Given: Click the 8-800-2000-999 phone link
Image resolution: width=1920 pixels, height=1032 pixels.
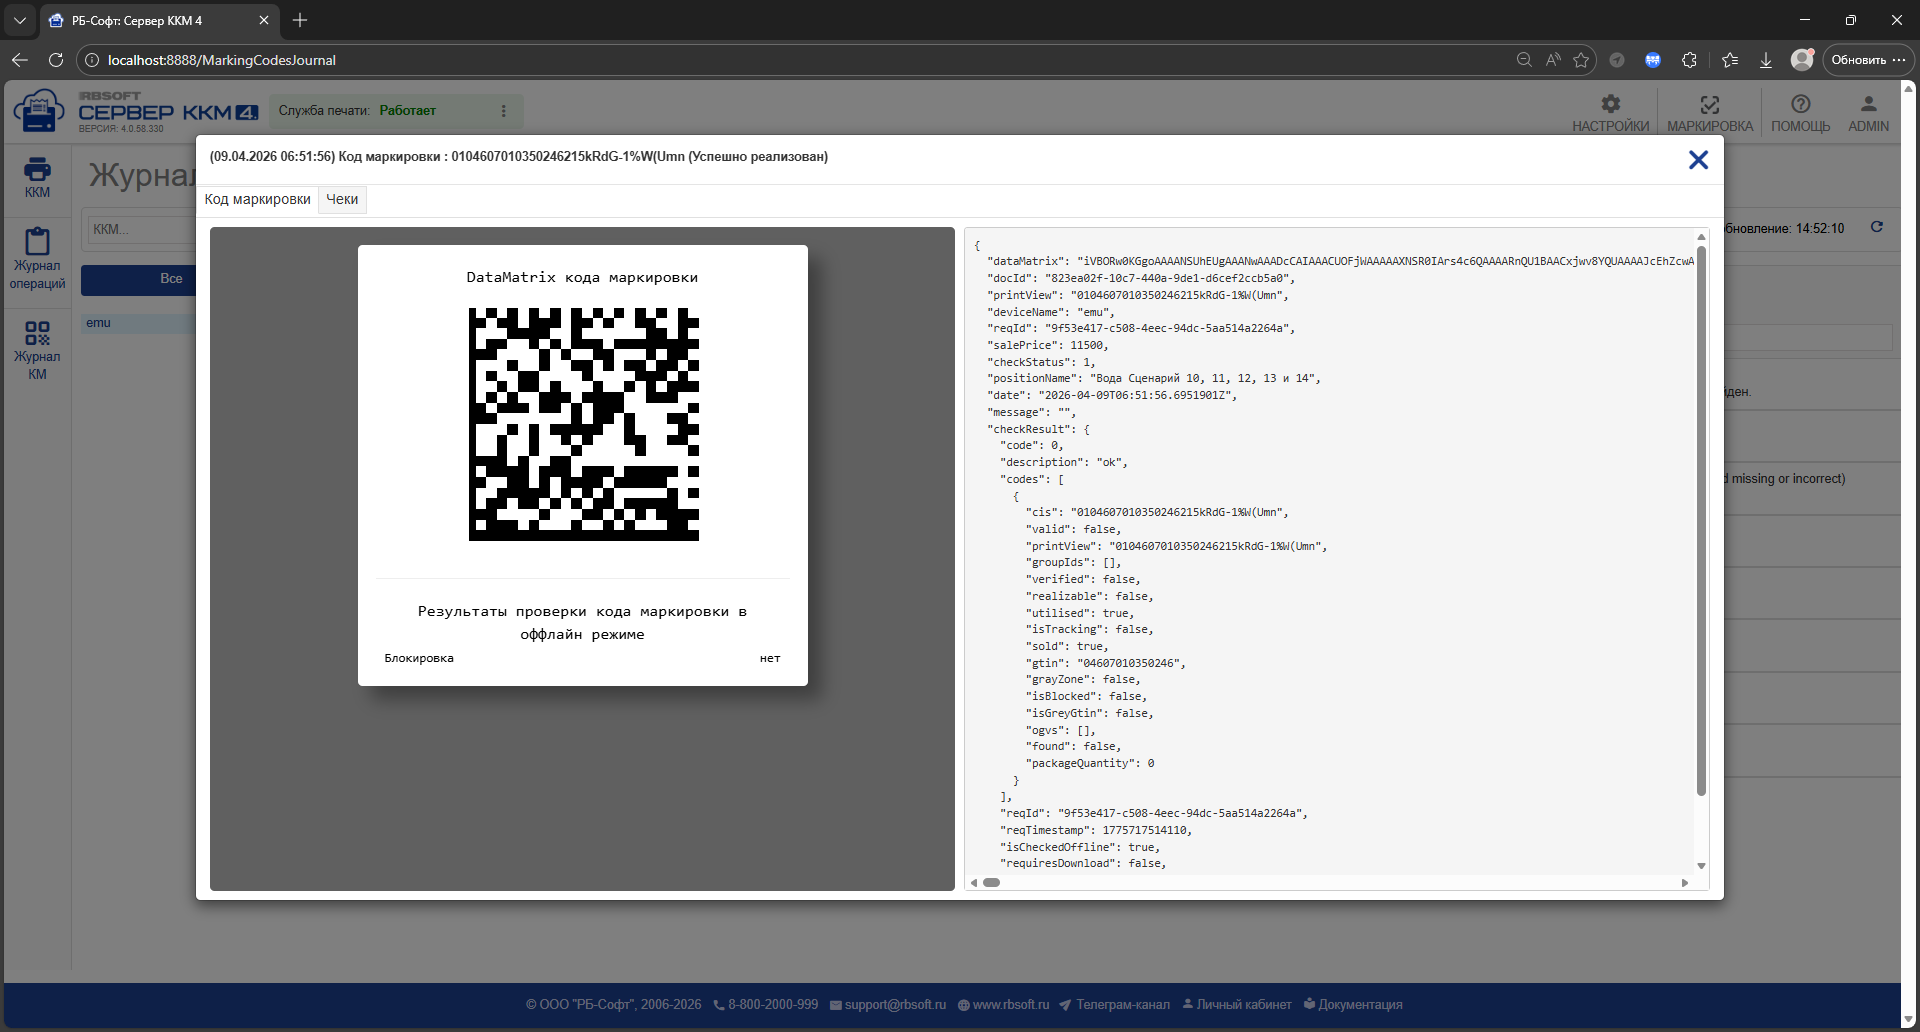Looking at the screenshot, I should 766,1005.
